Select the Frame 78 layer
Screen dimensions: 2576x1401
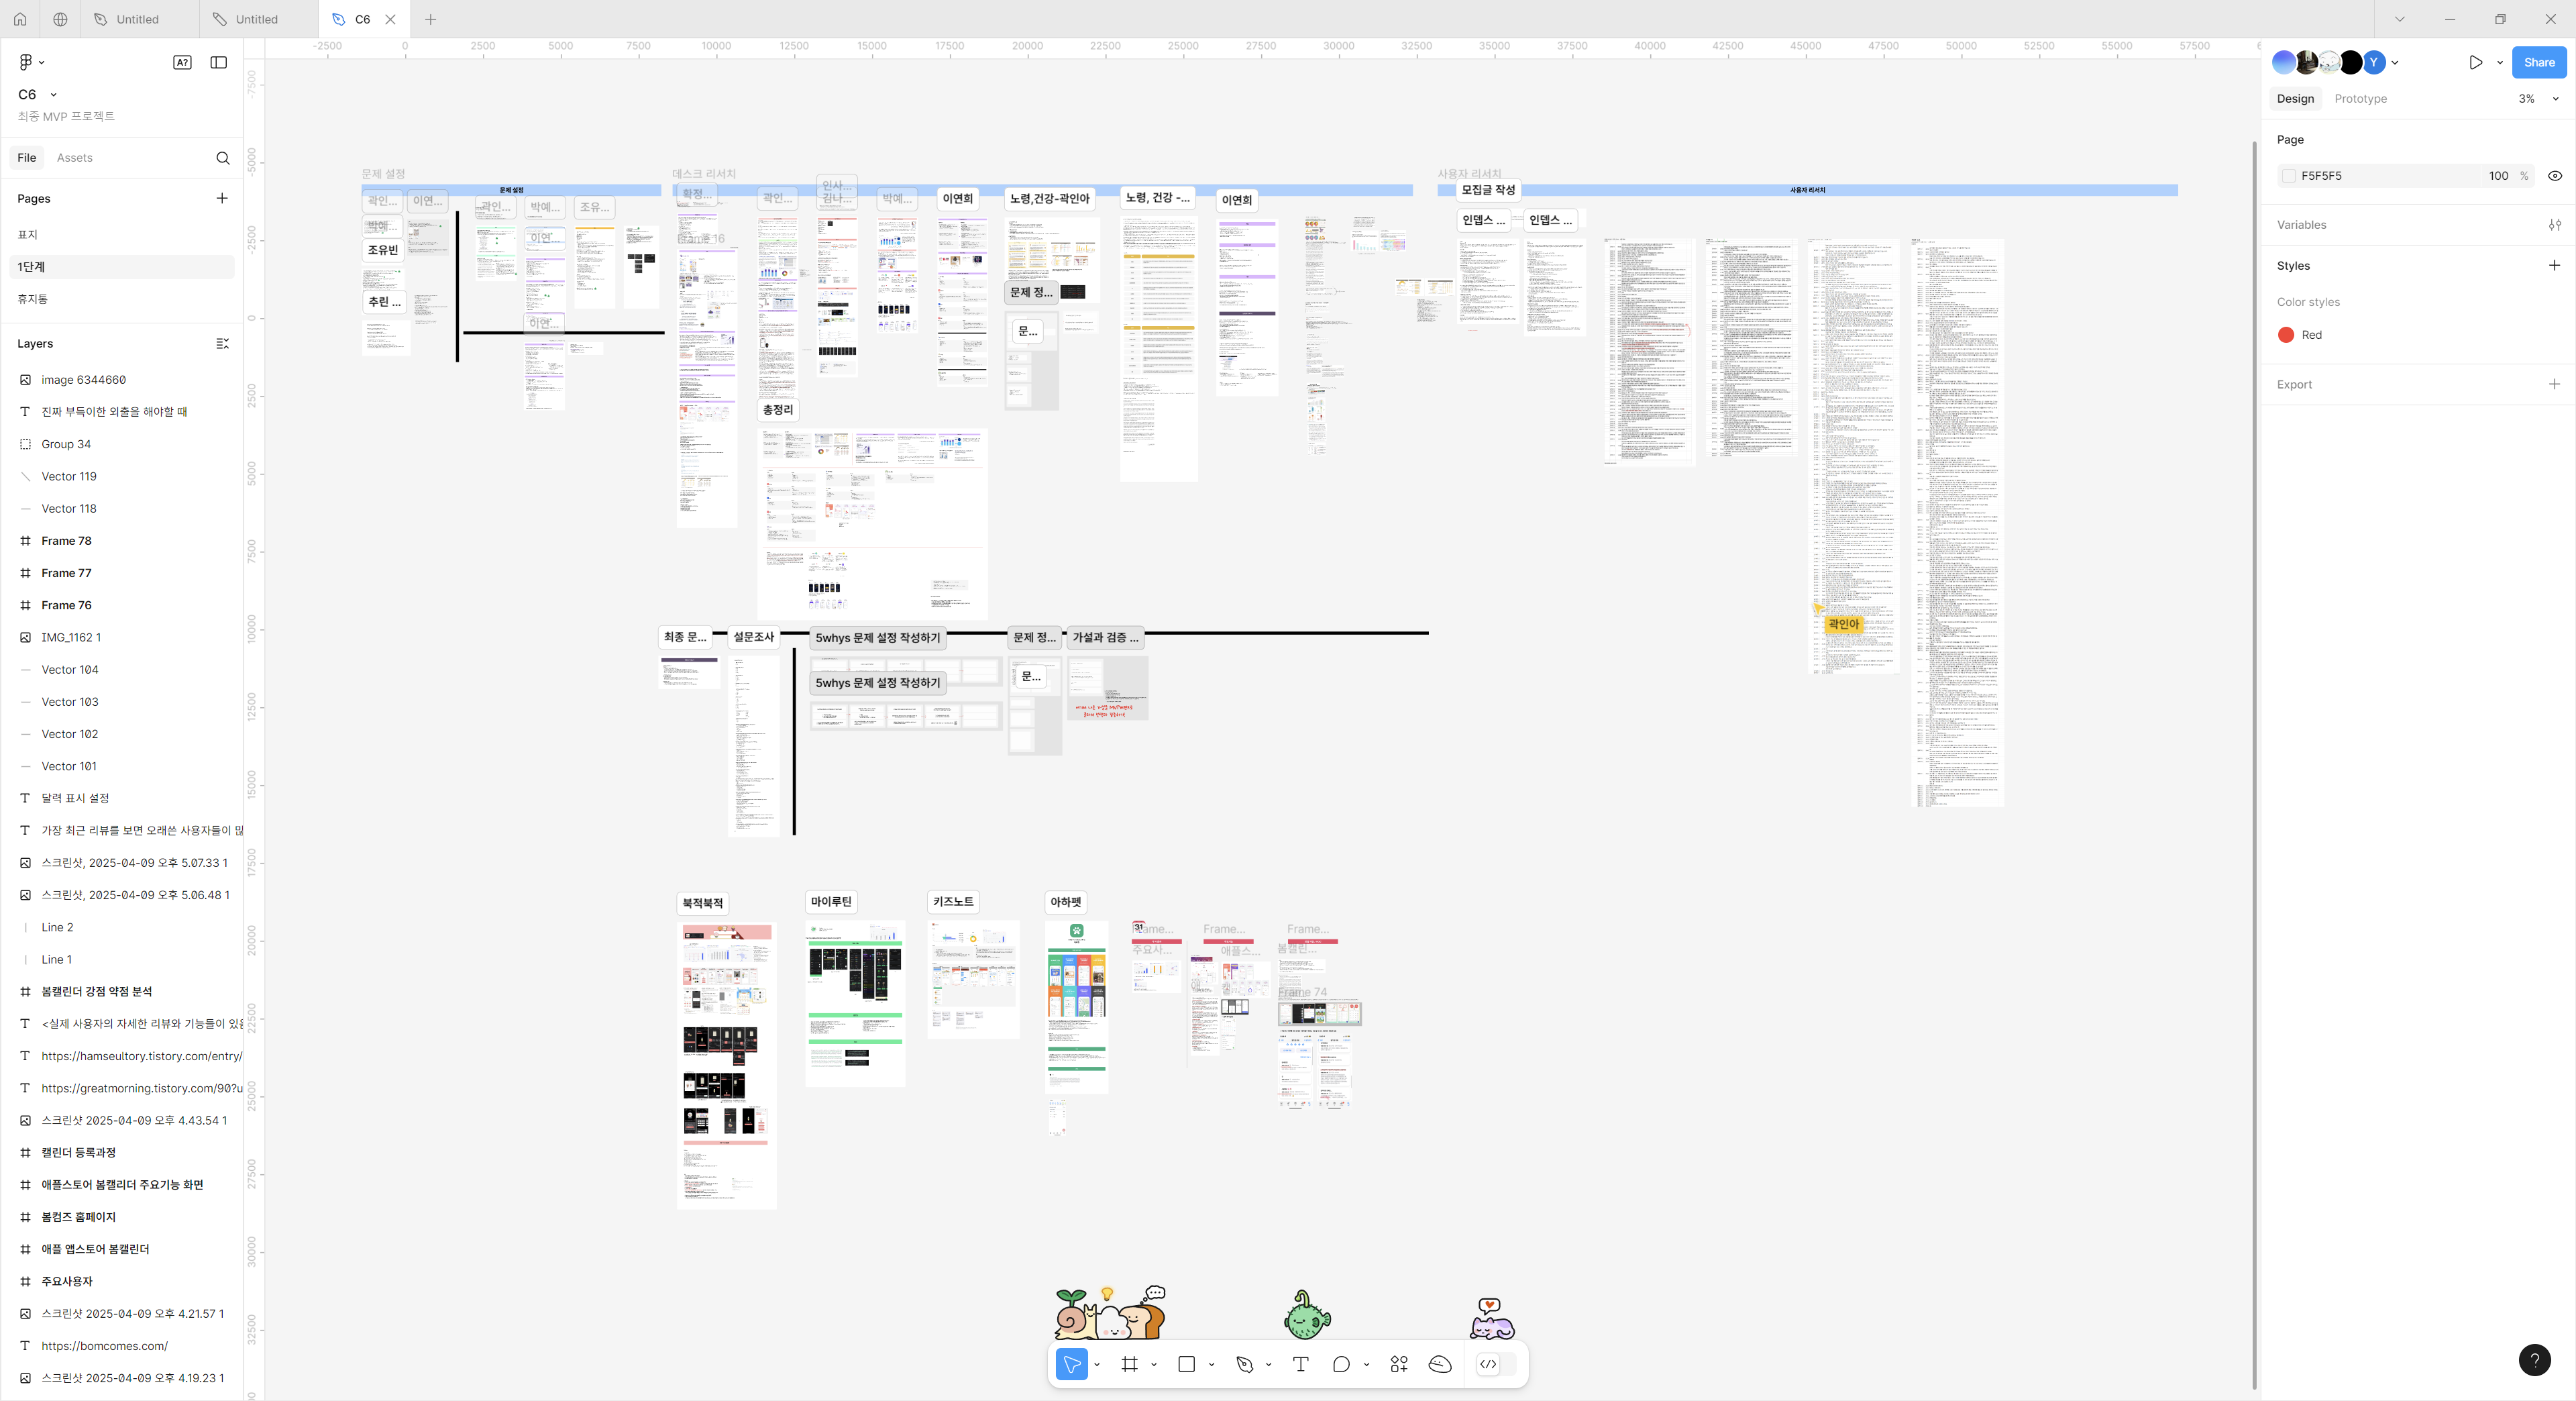click(66, 541)
